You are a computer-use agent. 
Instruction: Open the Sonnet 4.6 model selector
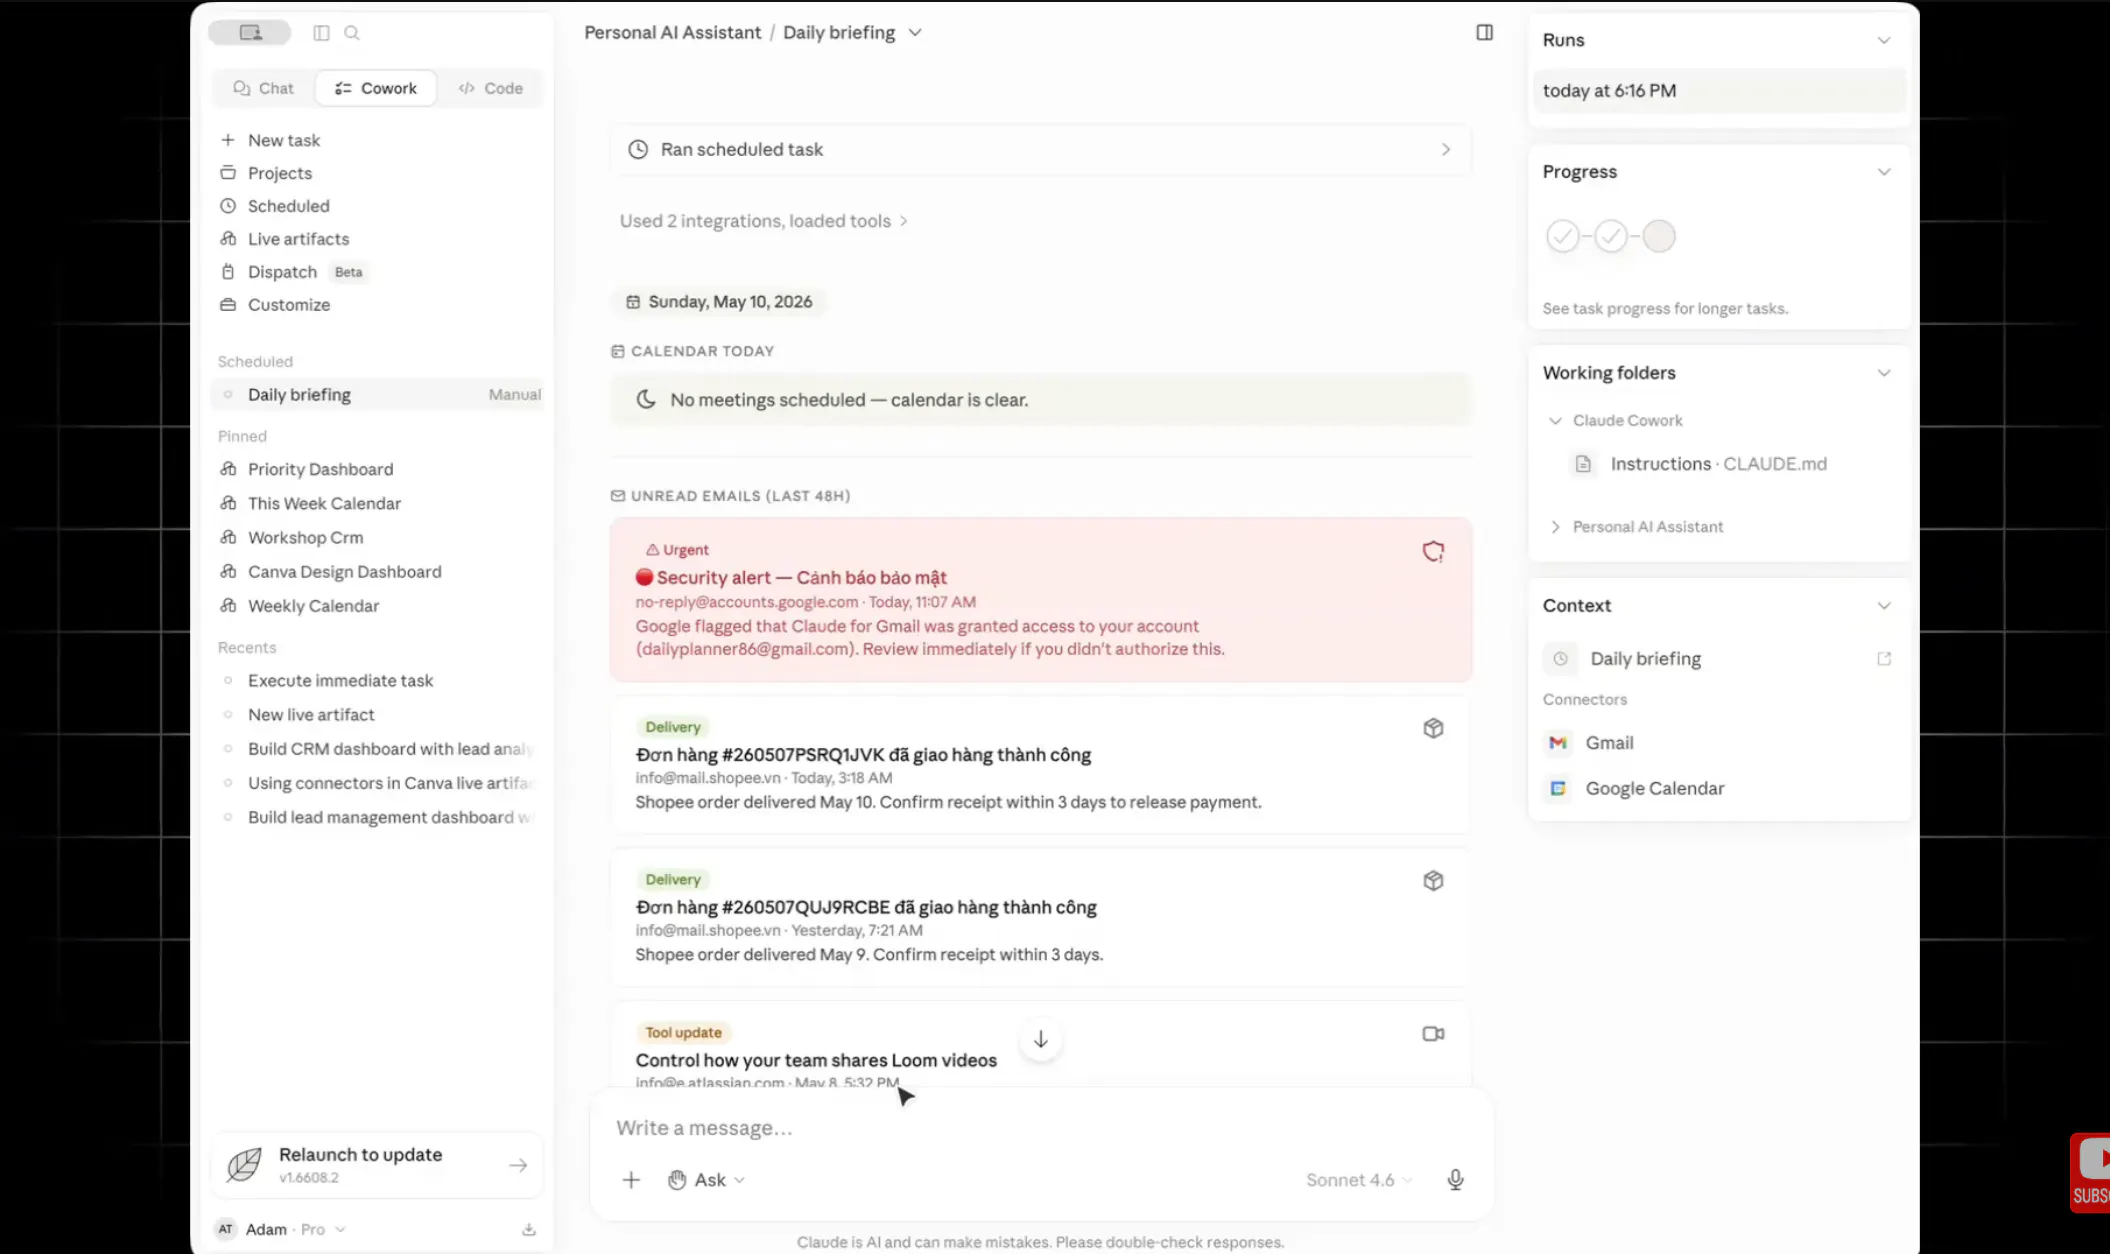point(1359,1180)
